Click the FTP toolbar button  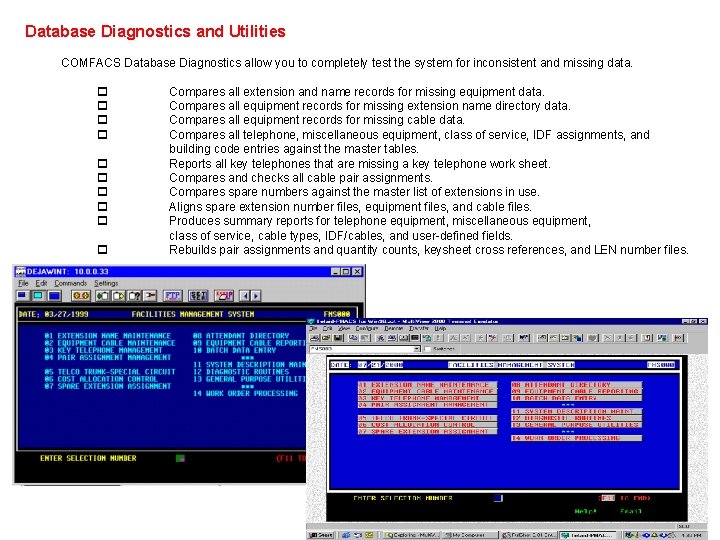click(x=173, y=296)
